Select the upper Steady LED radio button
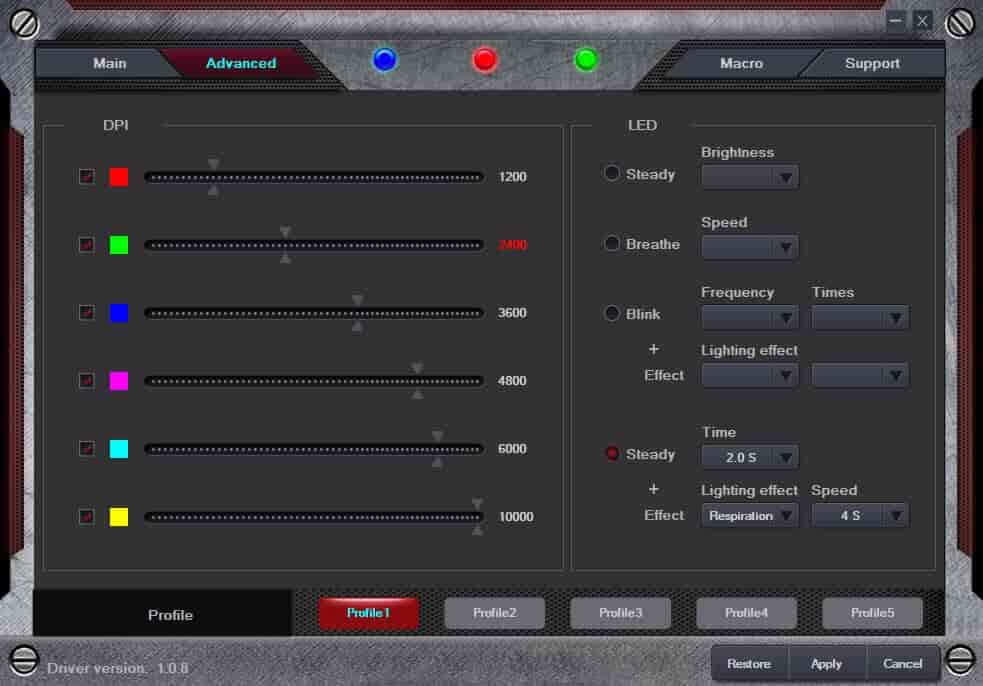Screen dimensions: 983x686 (612, 173)
